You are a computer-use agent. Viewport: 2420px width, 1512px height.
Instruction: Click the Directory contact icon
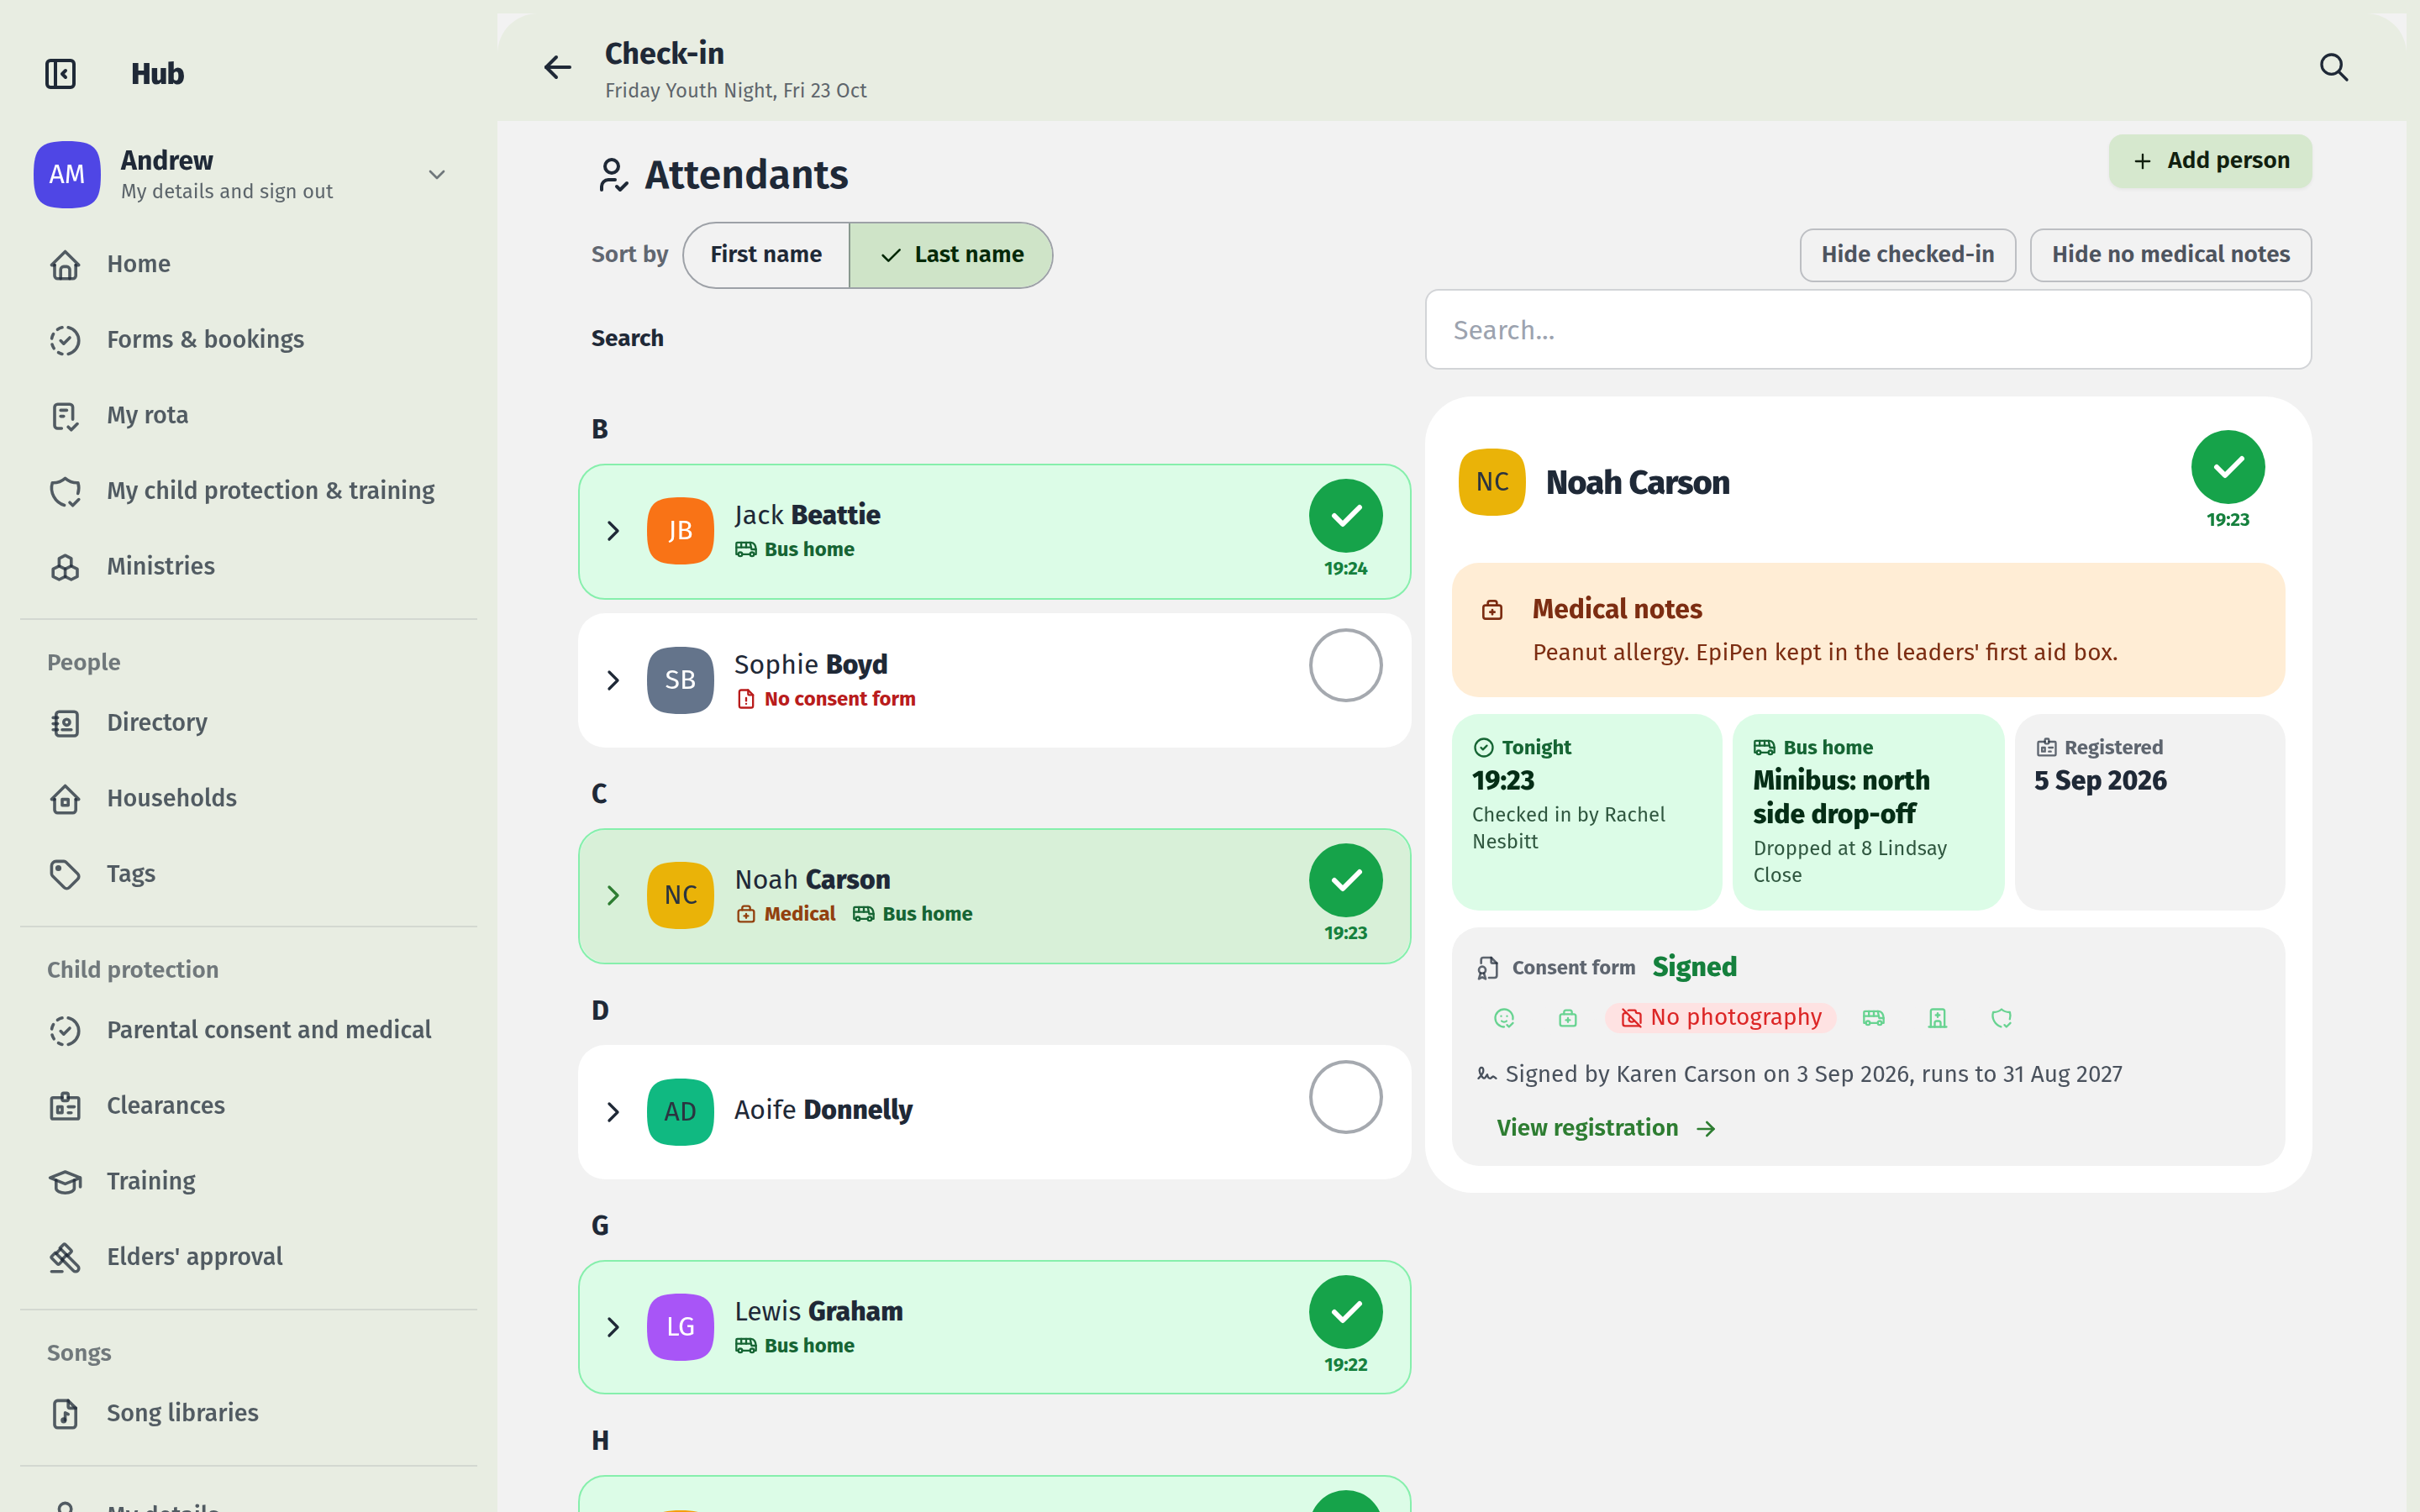click(65, 723)
